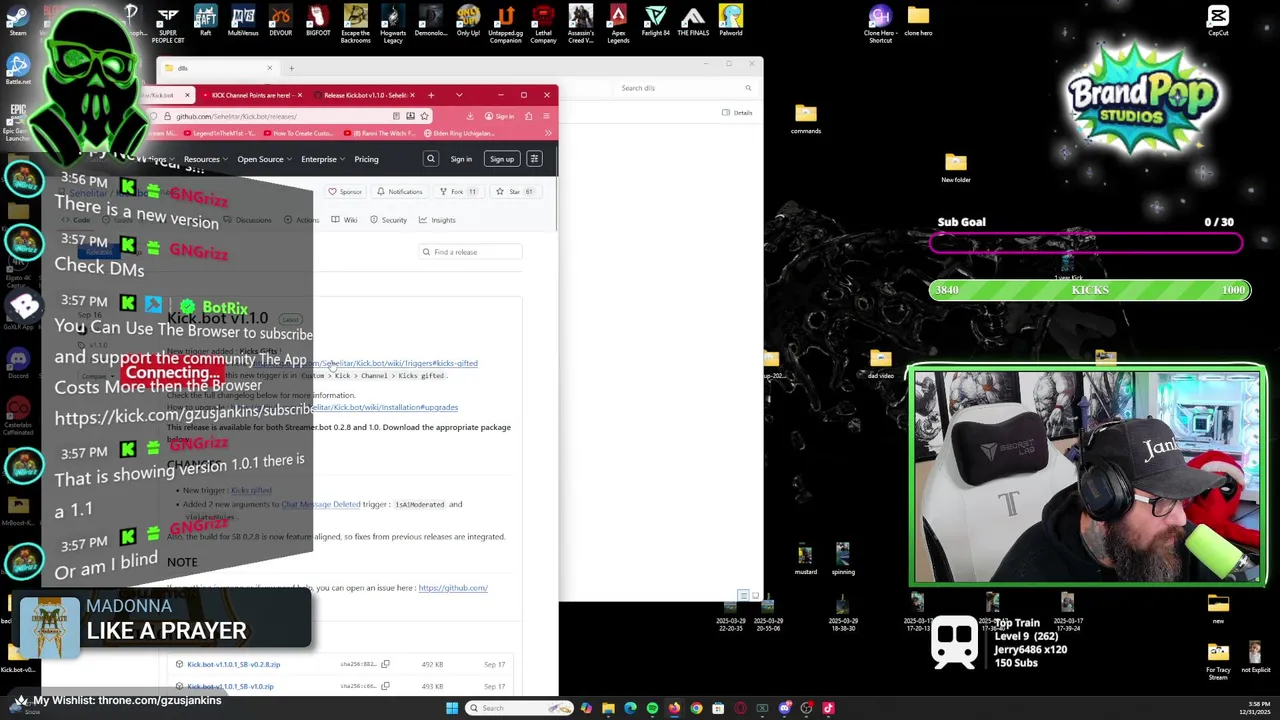Select the For Tracy Stream folder
The height and width of the screenshot is (720, 1280).
tap(1218, 659)
